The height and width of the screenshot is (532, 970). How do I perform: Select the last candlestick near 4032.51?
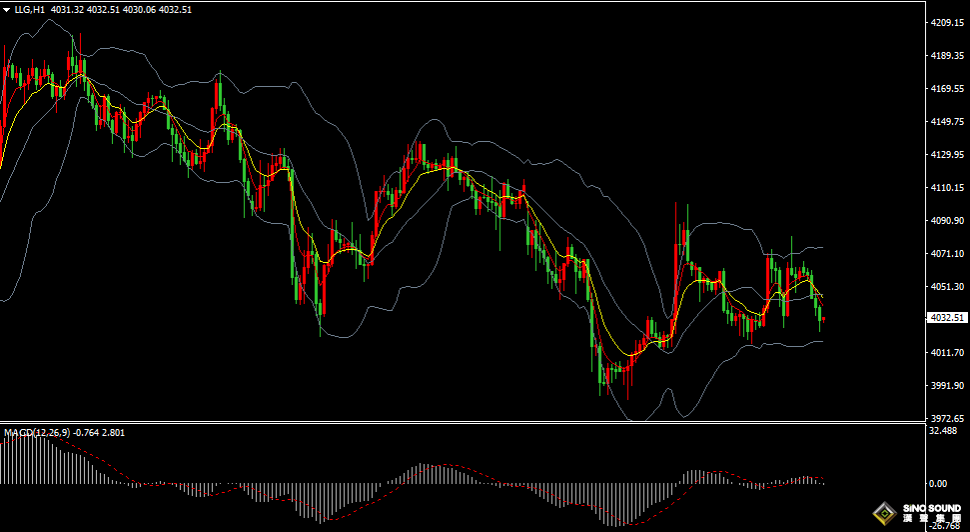pyautogui.click(x=823, y=319)
